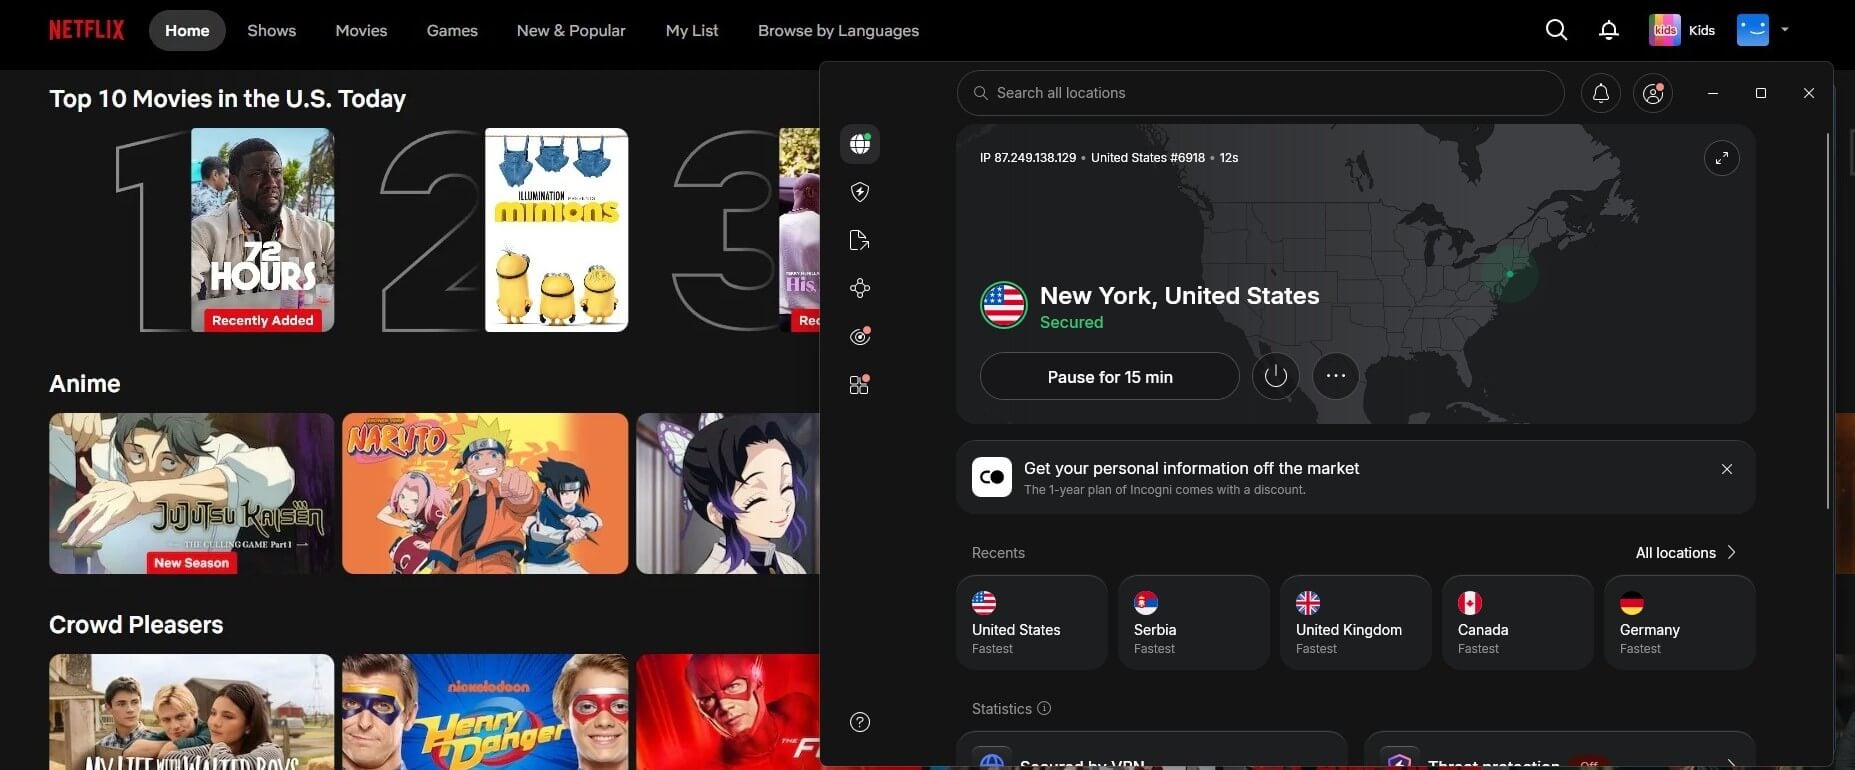Disconnect using the power button
This screenshot has height=770, width=1855.
[1275, 376]
